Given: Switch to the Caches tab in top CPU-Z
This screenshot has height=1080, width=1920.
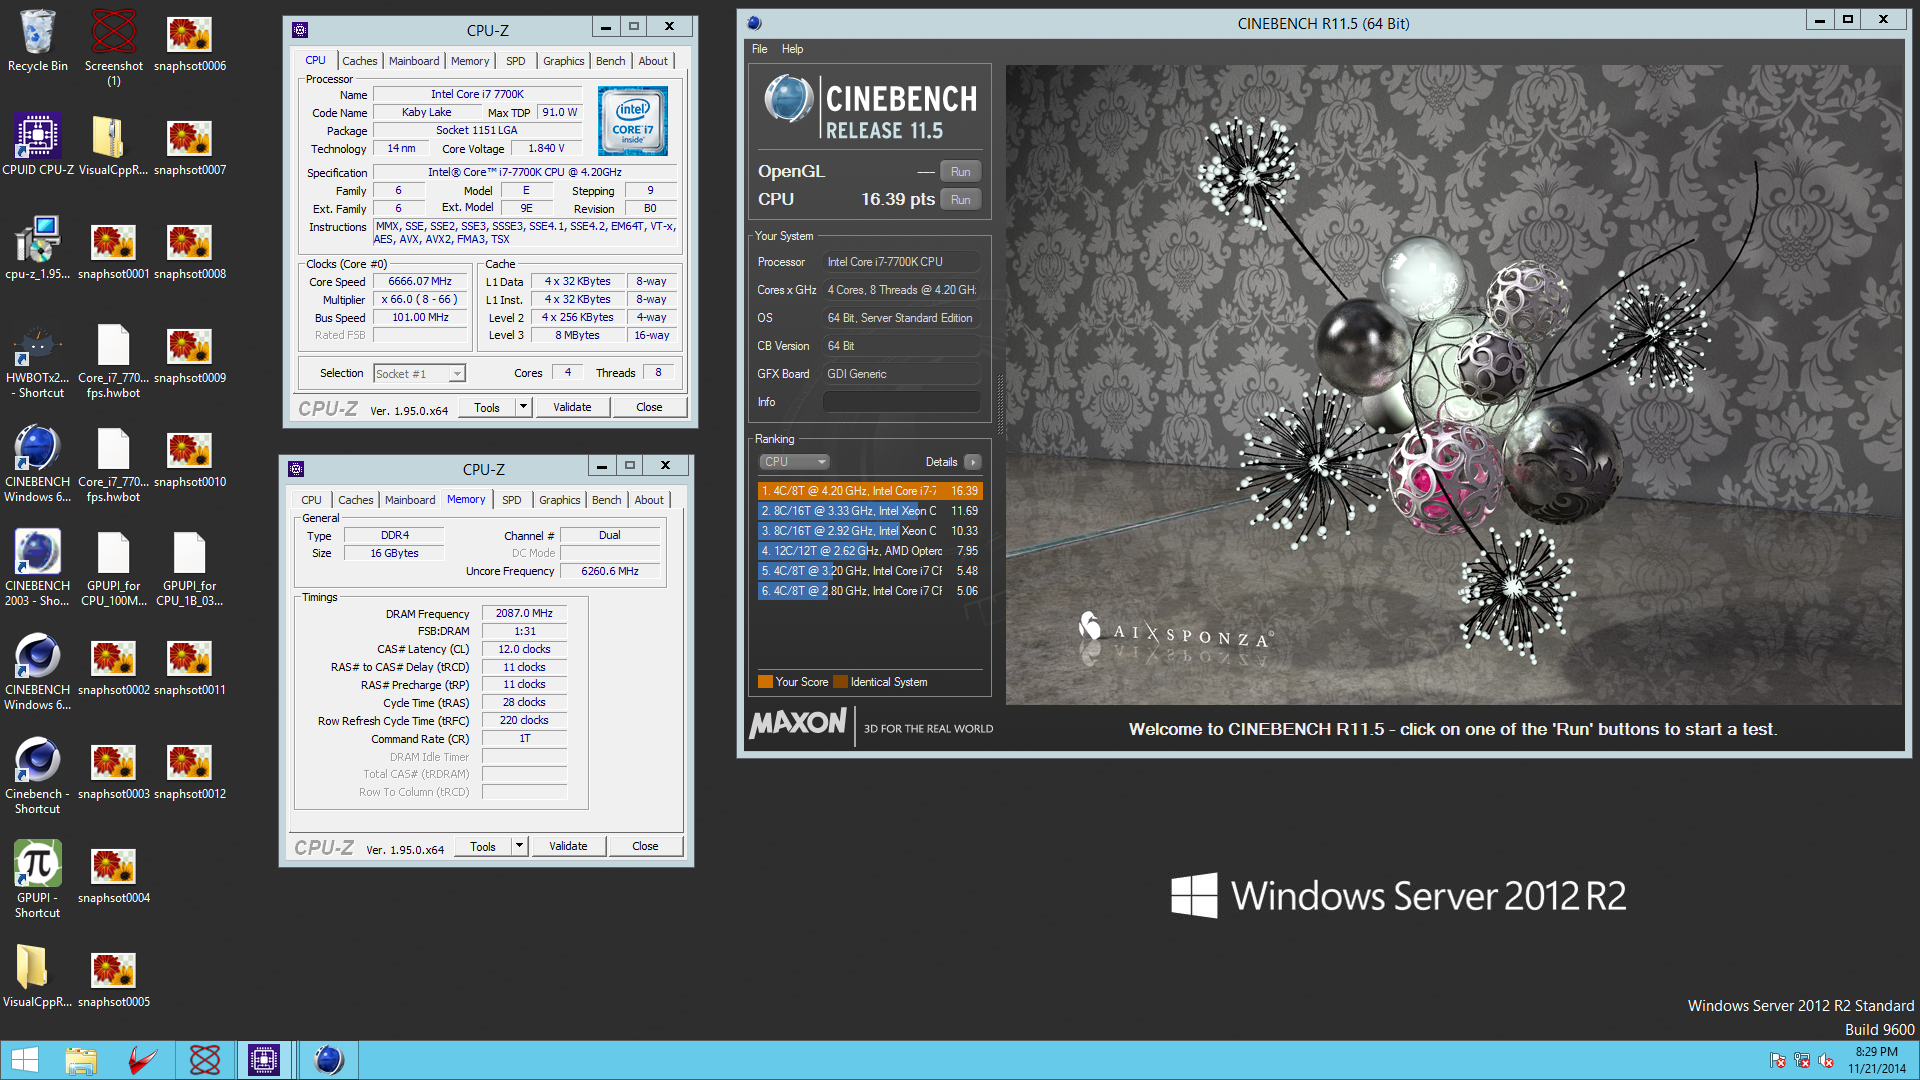Looking at the screenshot, I should 359,61.
